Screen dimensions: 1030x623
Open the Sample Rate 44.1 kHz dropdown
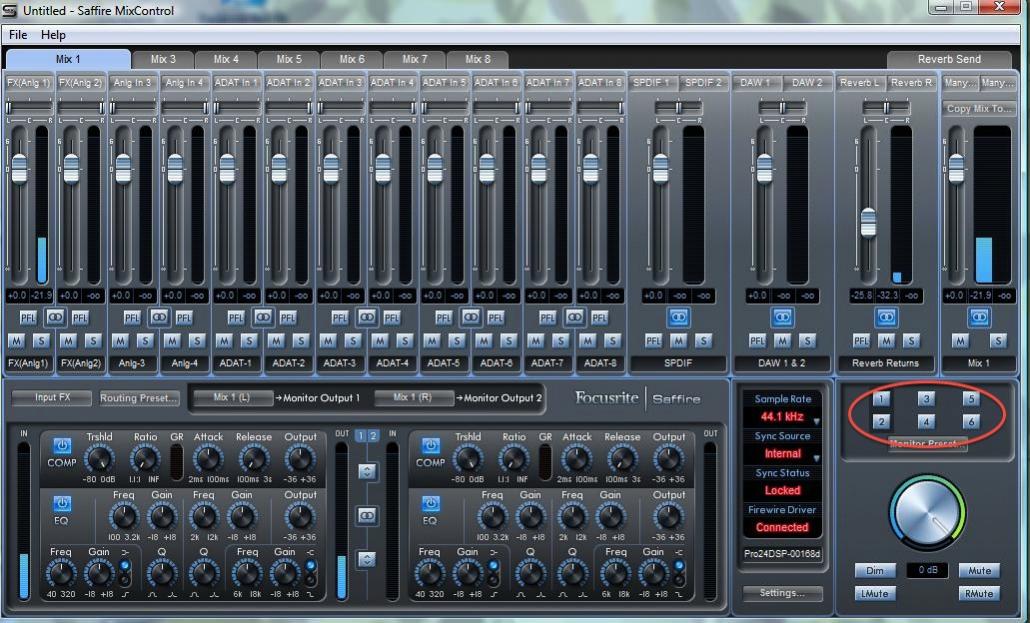(782, 417)
